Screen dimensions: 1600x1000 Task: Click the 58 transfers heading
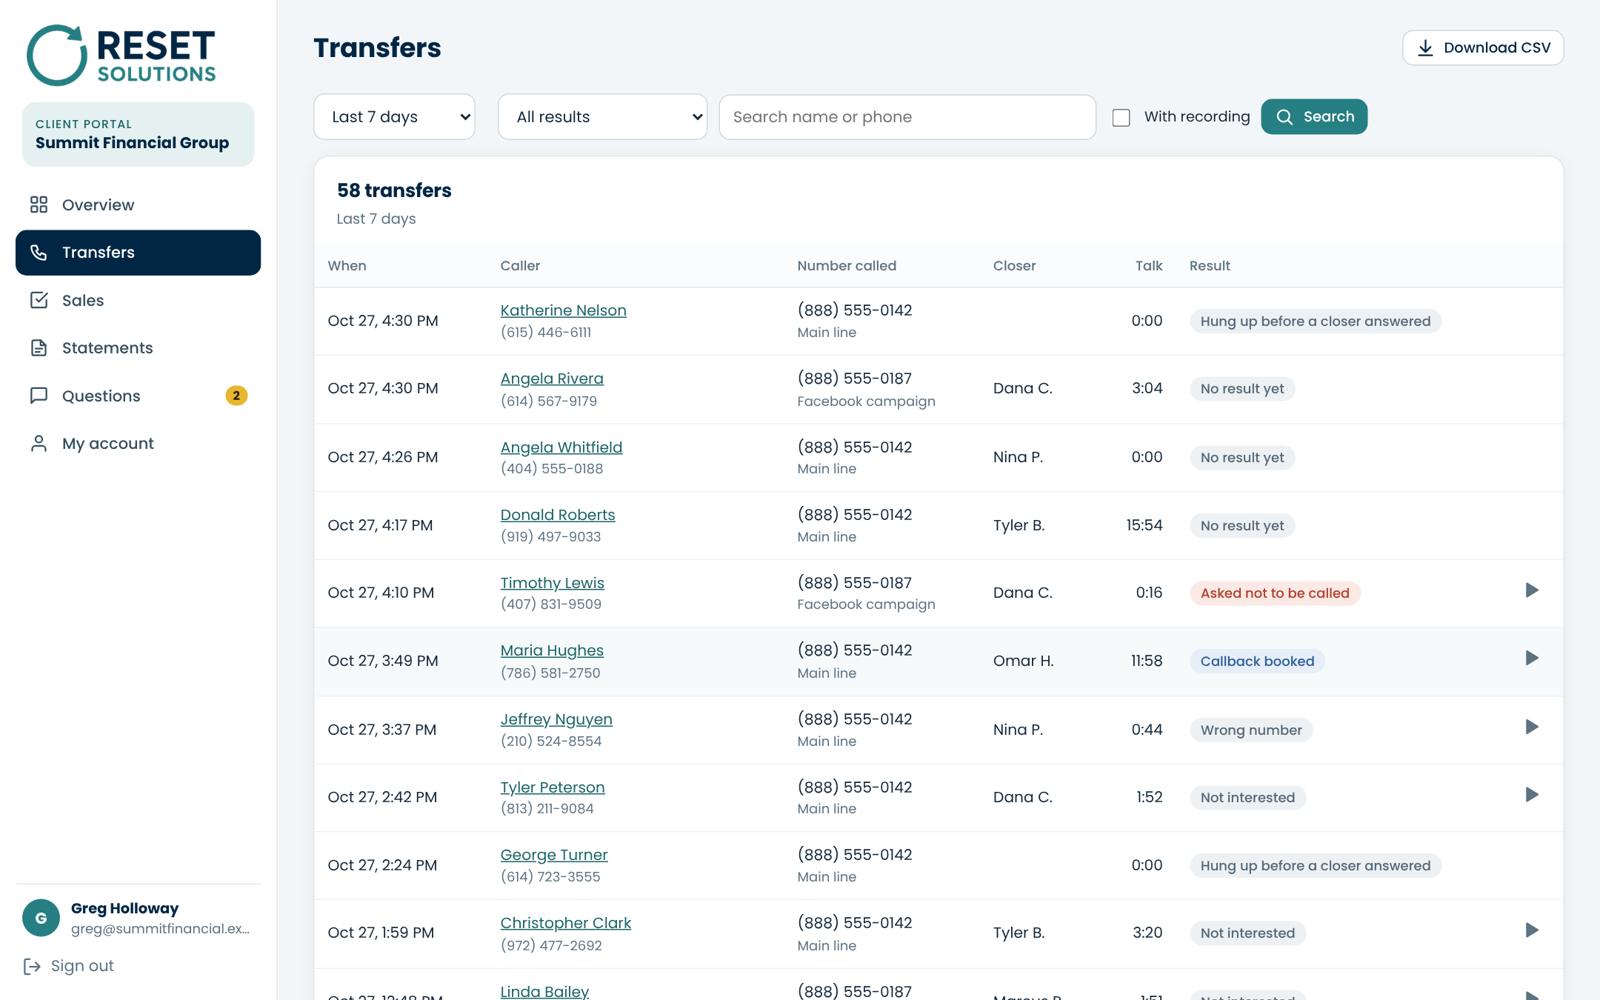pyautogui.click(x=394, y=190)
